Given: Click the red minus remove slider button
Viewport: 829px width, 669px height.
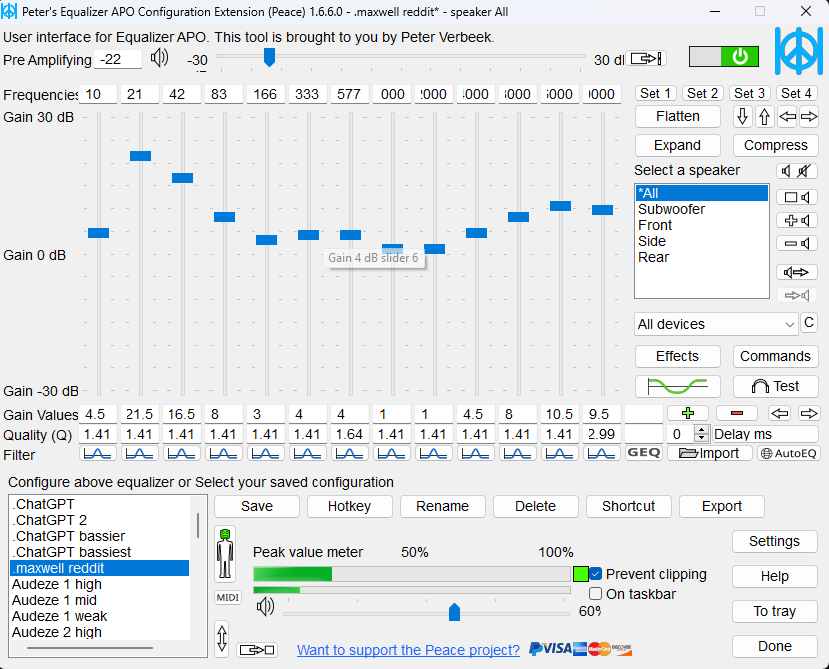Looking at the screenshot, I should point(736,413).
